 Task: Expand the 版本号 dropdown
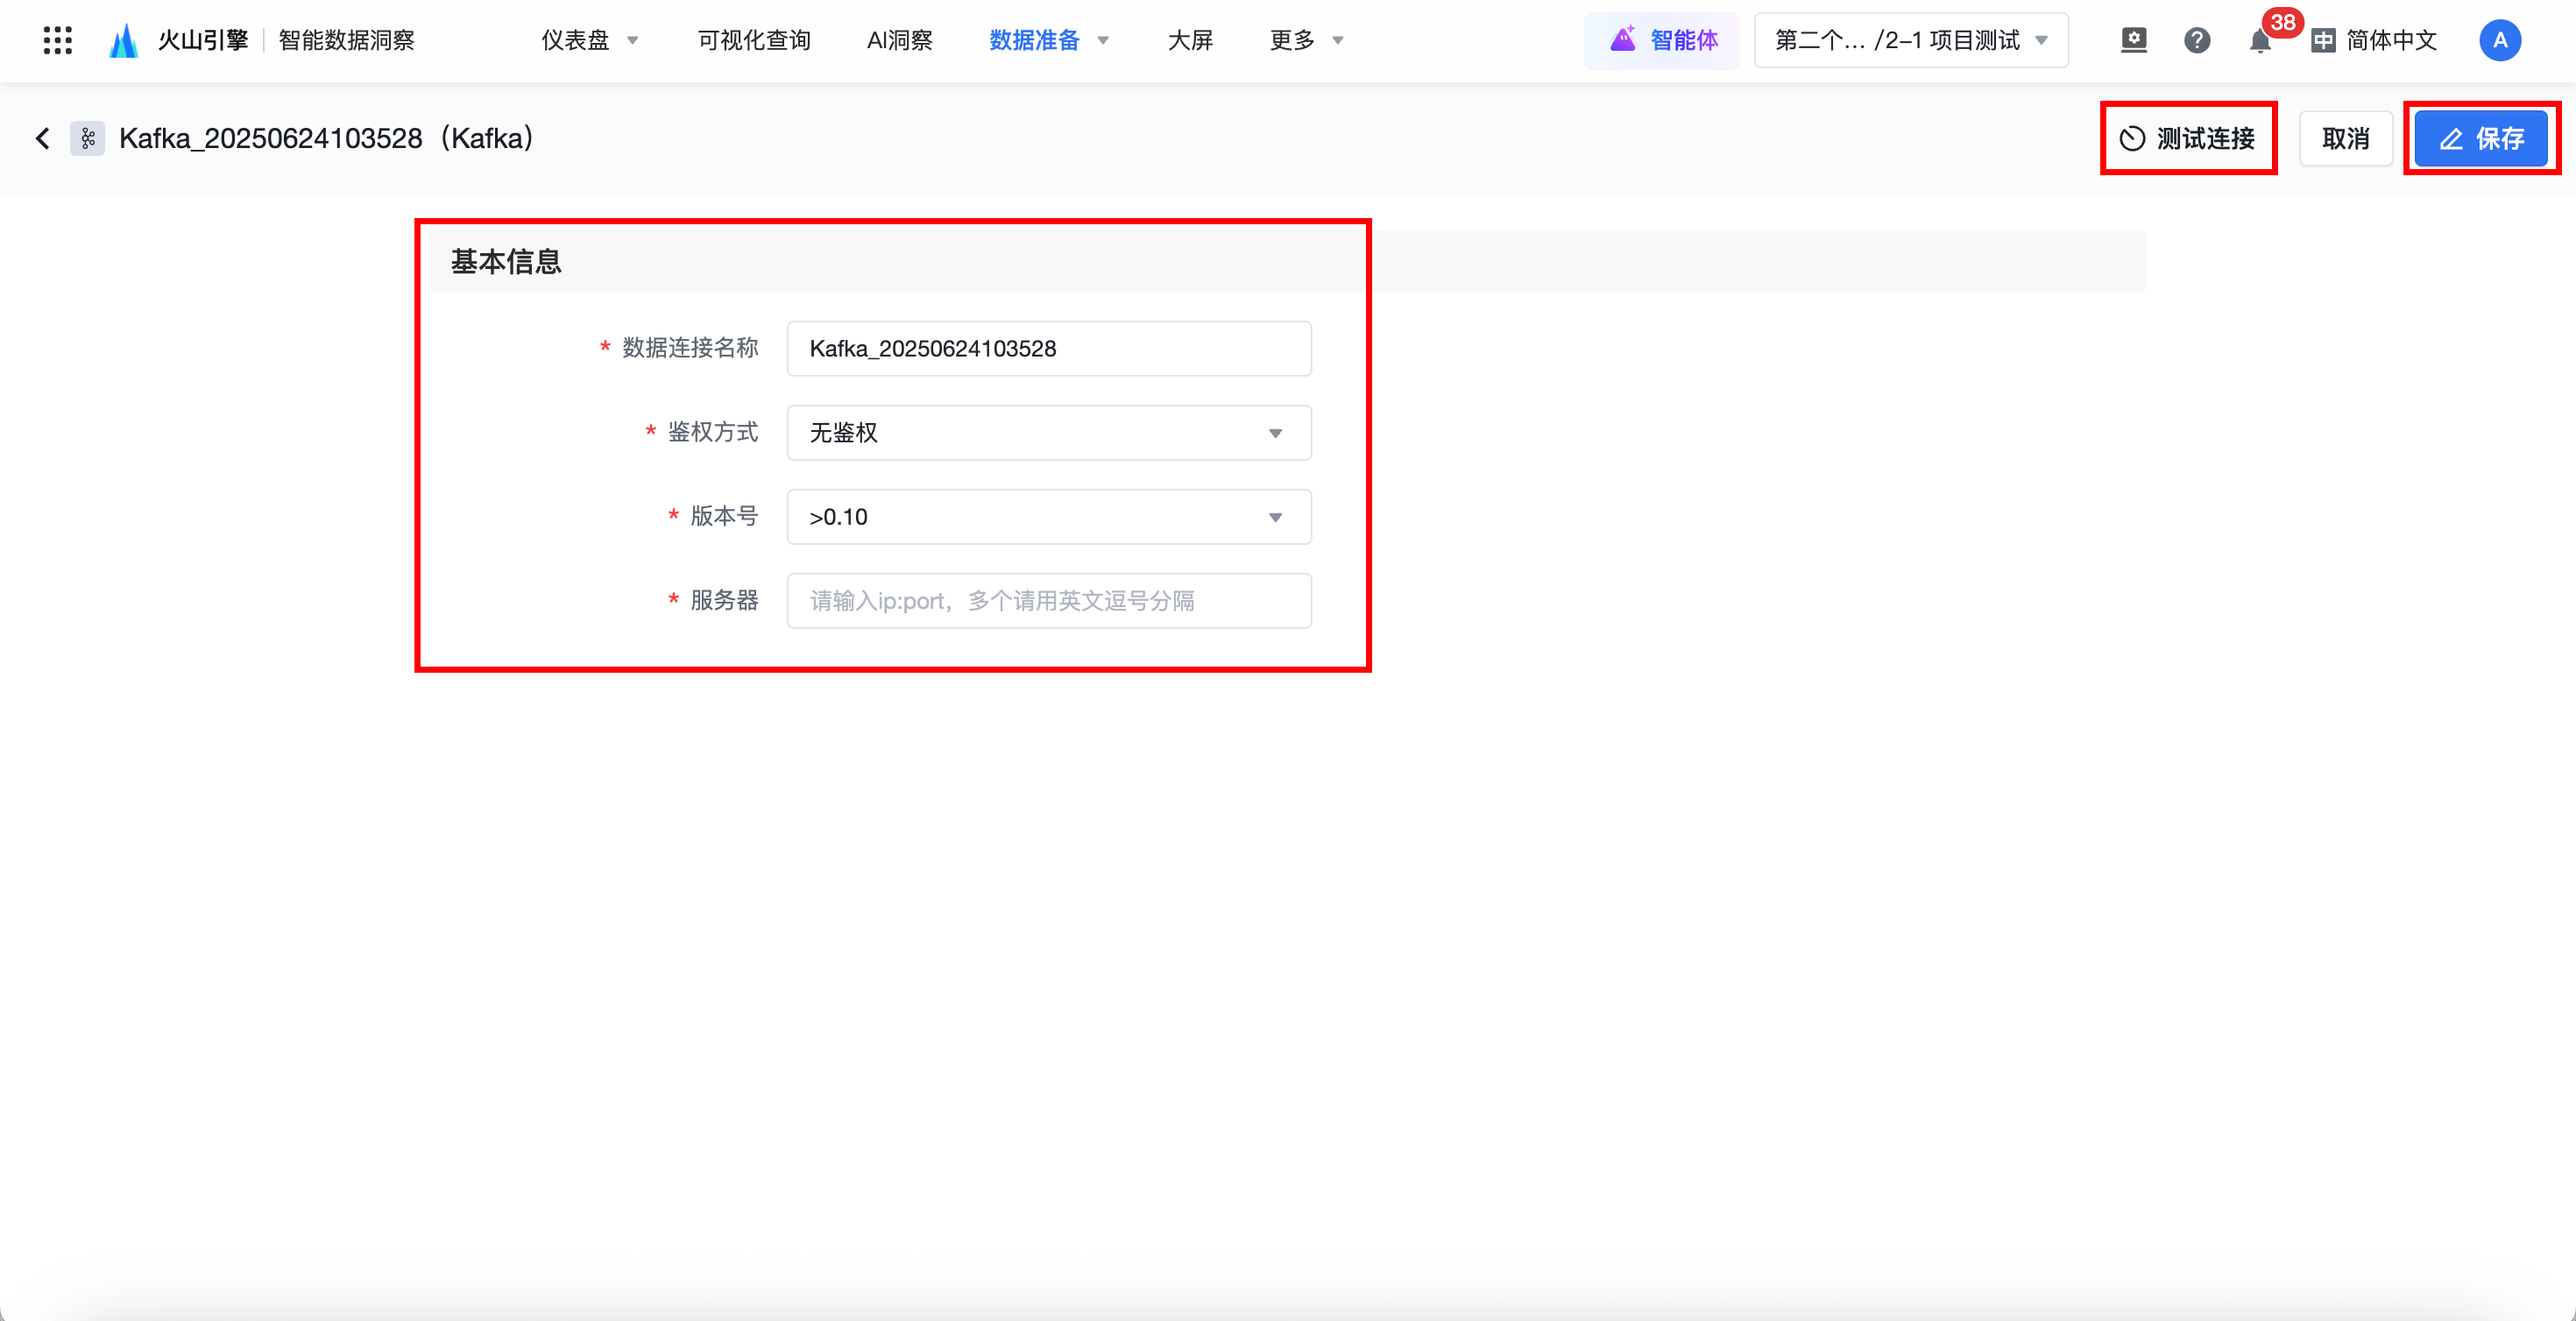1048,517
